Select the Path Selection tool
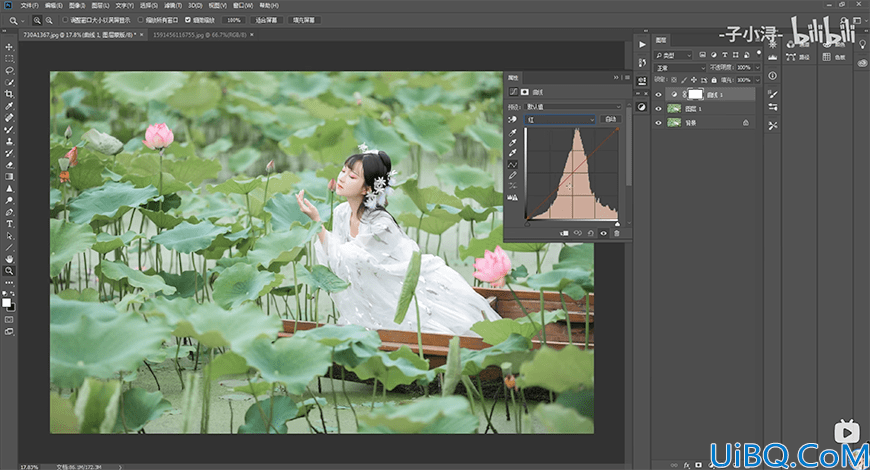Image resolution: width=870 pixels, height=470 pixels. click(9, 236)
